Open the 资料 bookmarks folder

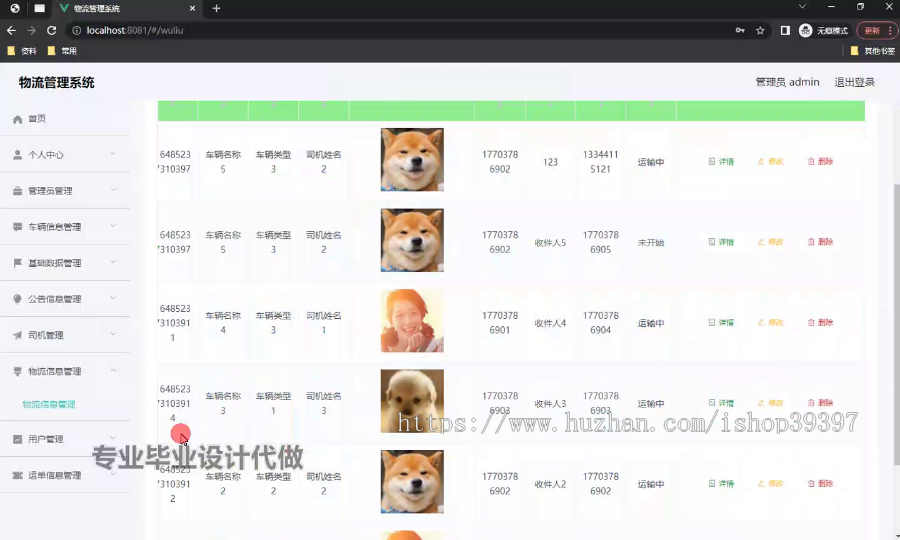pos(22,51)
